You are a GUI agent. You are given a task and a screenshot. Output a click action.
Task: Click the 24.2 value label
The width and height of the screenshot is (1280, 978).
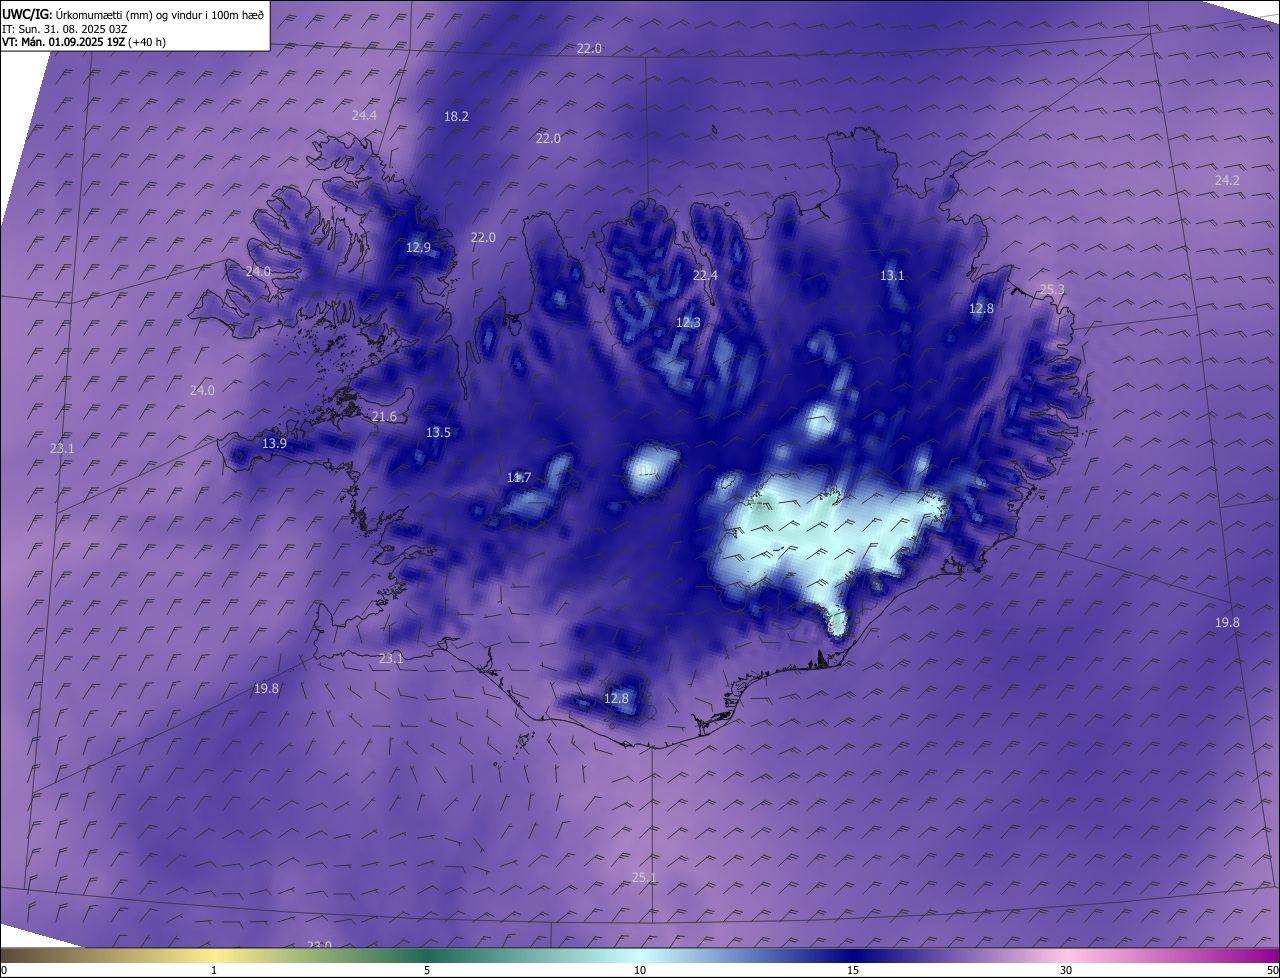pos(1227,181)
